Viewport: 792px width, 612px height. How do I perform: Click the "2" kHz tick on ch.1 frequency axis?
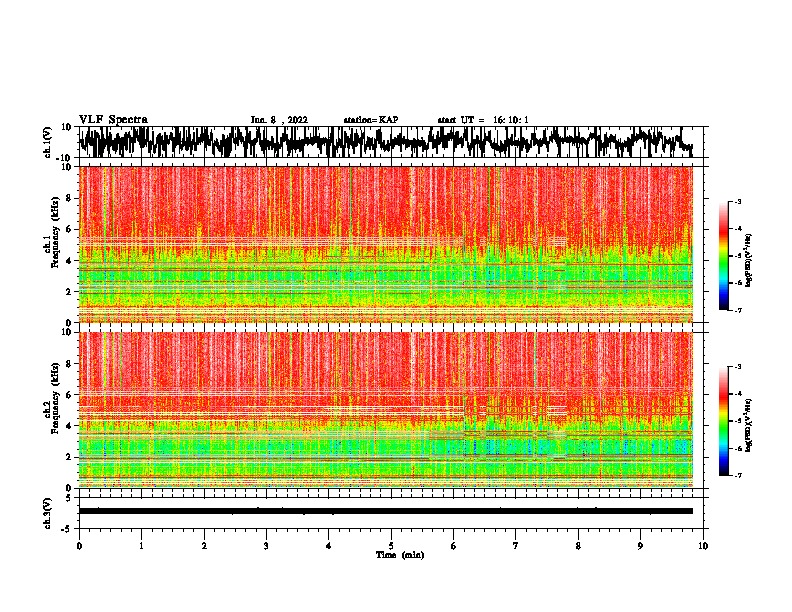pyautogui.click(x=70, y=291)
